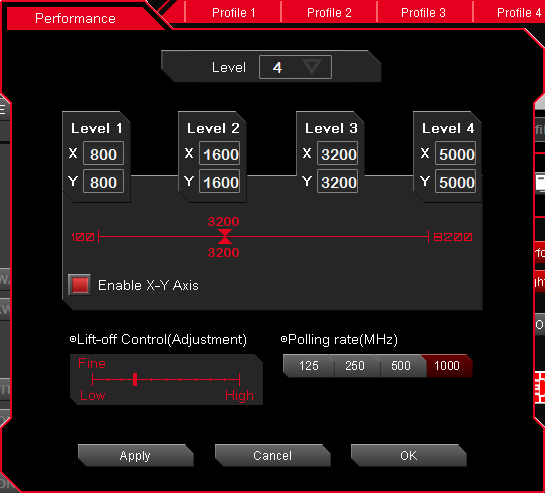545x493 pixels.
Task: Select 500 polling rate
Action: point(401,366)
